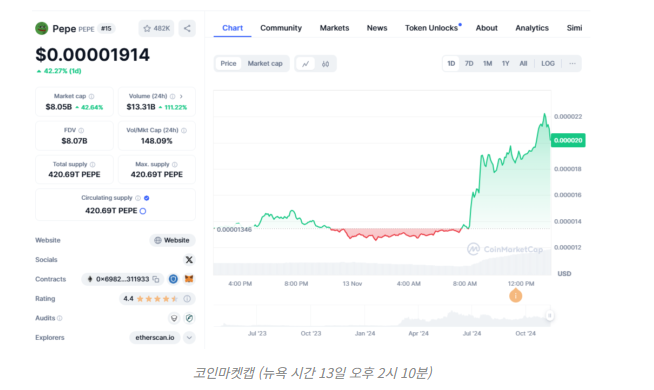Copy the contract address using the copy icon
This screenshot has width=654, height=390.
pos(156,279)
